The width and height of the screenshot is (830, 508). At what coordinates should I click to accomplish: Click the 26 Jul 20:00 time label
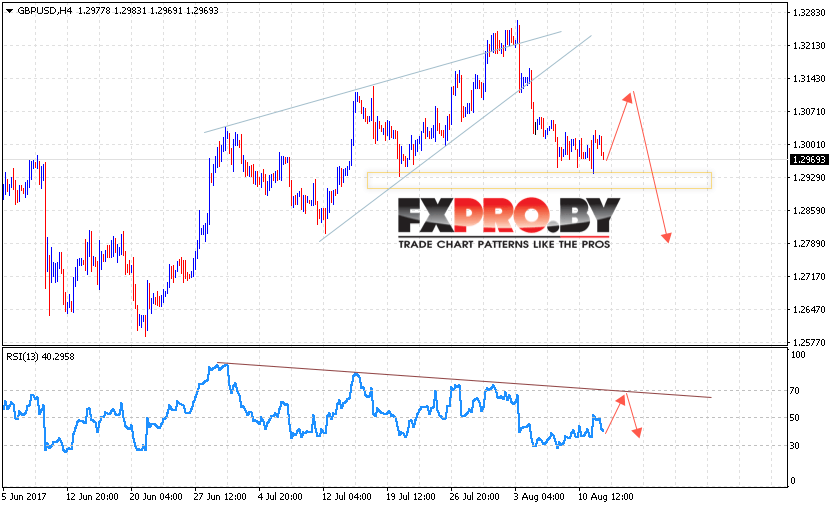(x=474, y=496)
